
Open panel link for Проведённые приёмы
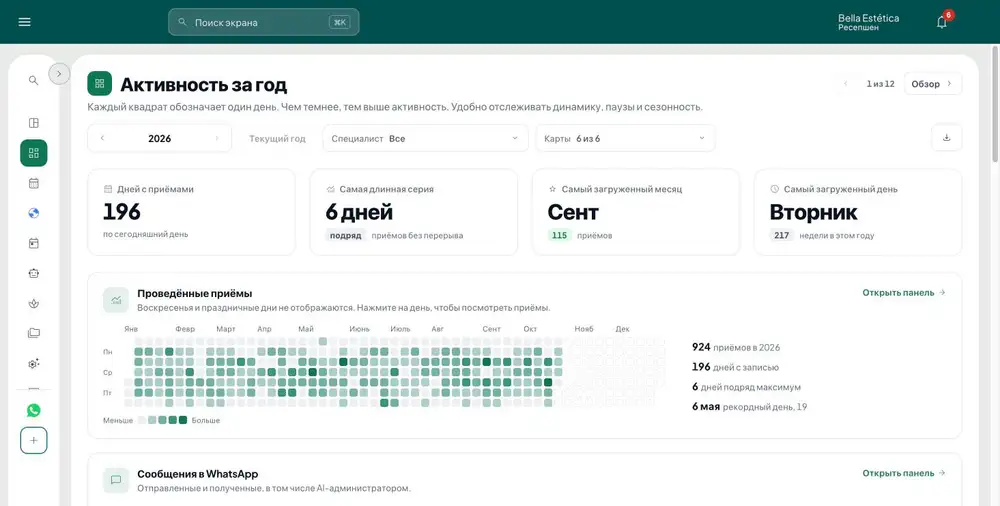[x=904, y=293]
